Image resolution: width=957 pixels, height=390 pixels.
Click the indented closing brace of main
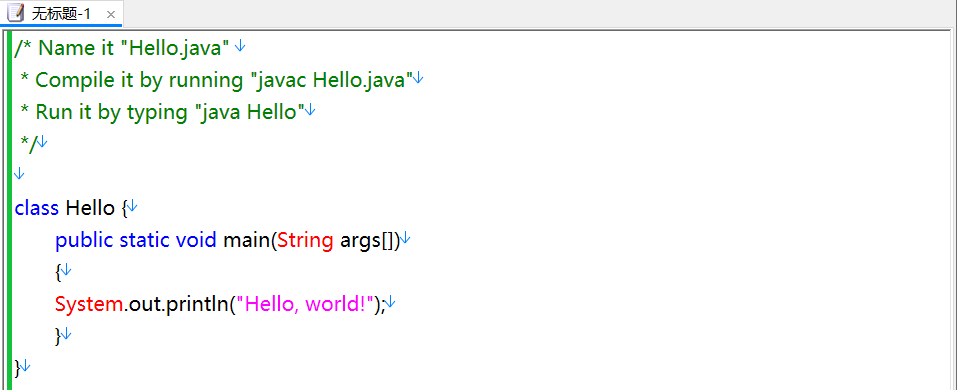pos(58,336)
